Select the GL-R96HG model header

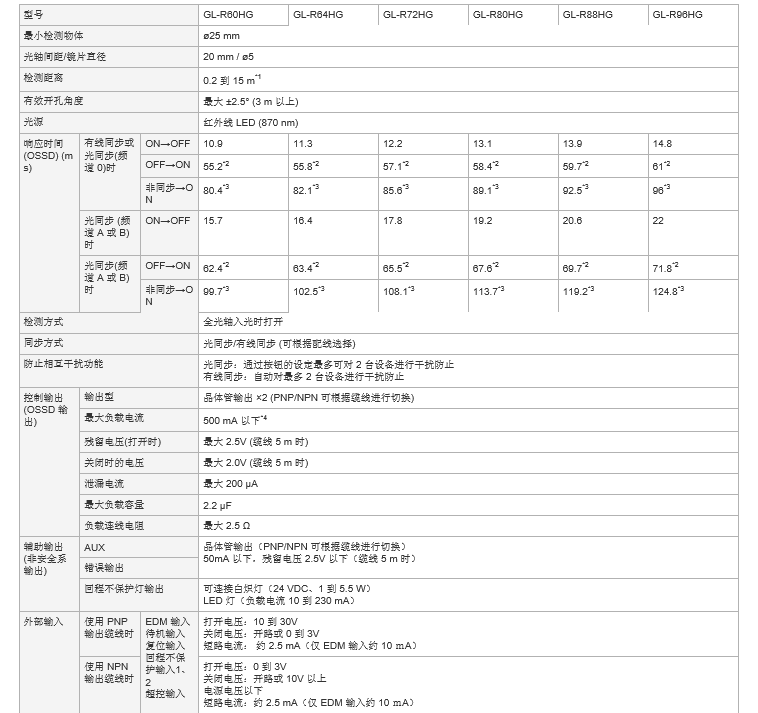[677, 14]
